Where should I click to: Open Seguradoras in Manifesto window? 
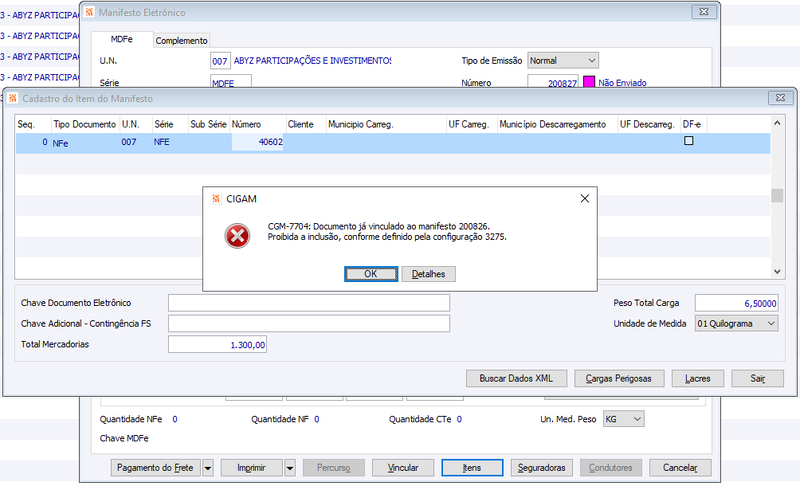[541, 468]
